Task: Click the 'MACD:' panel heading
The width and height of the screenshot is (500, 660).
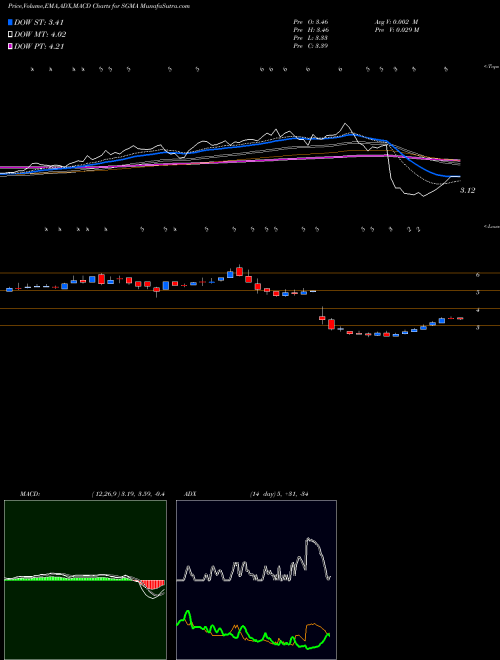Action: (29, 494)
